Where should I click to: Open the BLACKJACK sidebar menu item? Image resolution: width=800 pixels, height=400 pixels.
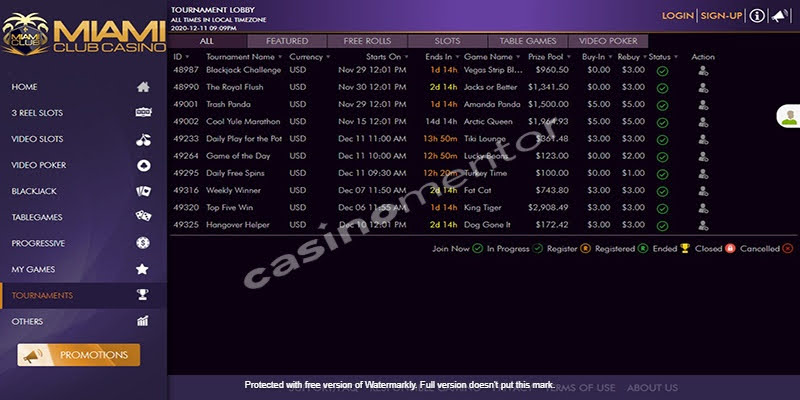point(34,191)
